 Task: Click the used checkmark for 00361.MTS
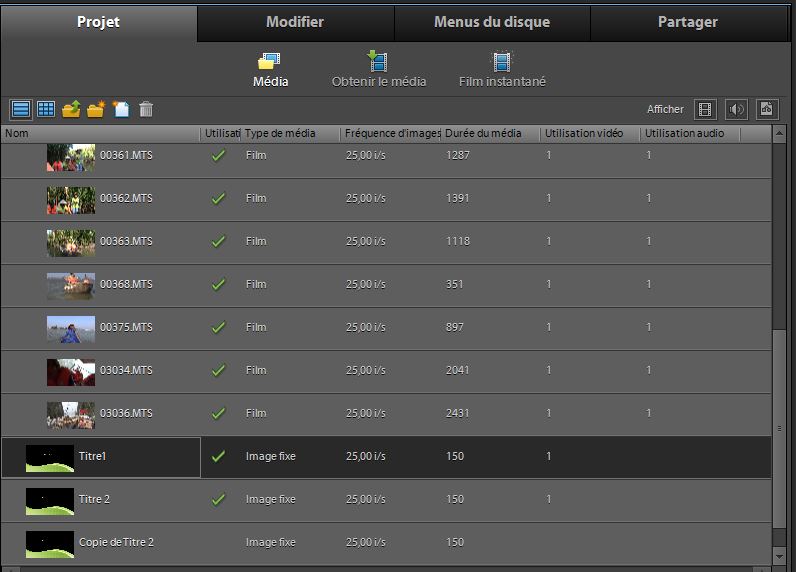[x=218, y=155]
